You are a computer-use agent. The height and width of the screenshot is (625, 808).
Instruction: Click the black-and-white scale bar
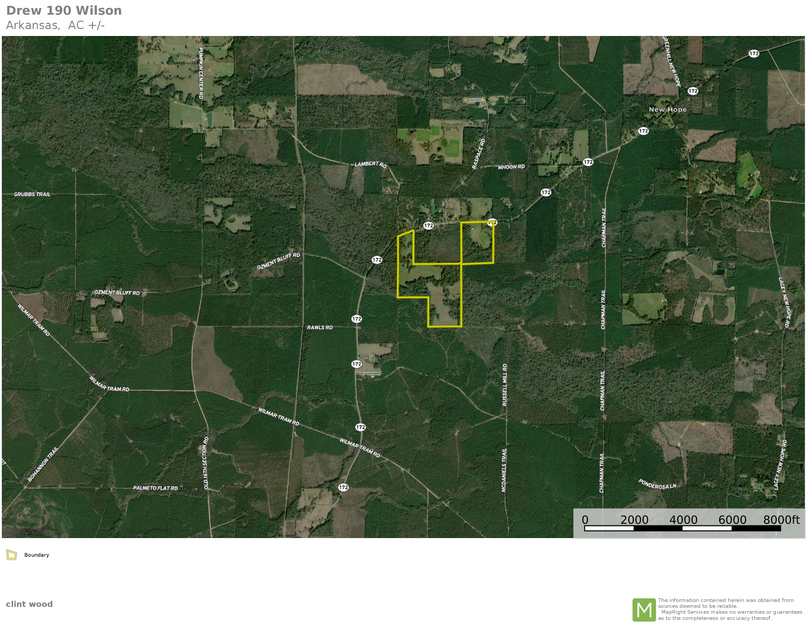[682, 528]
